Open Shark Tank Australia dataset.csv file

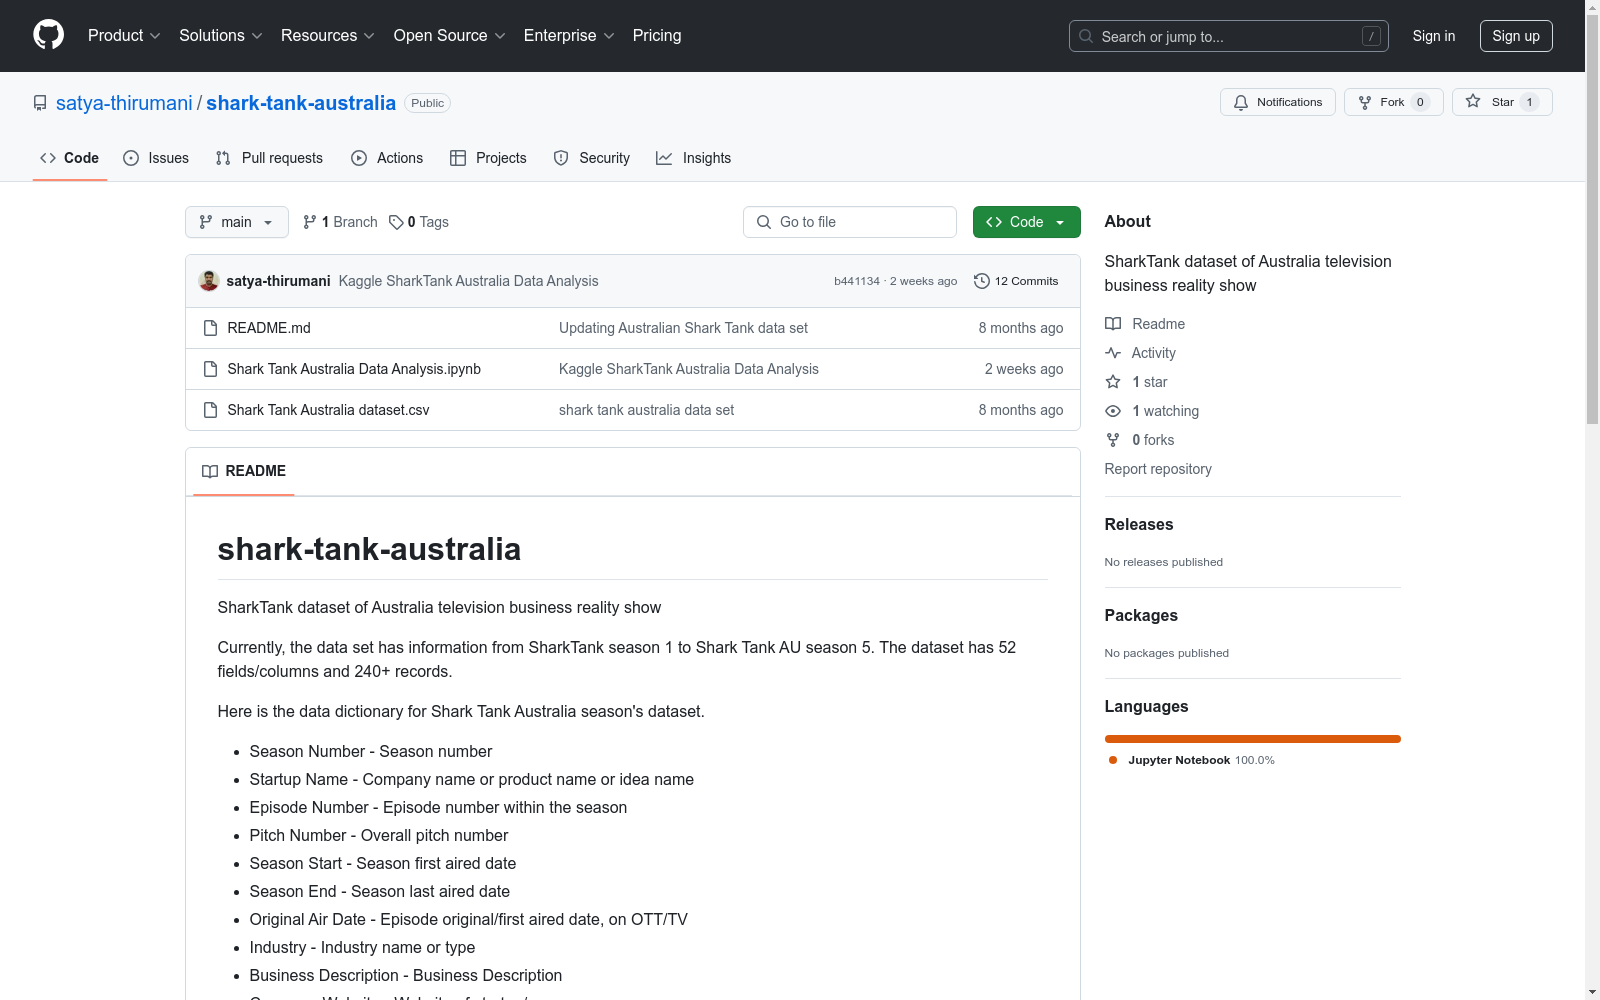328,410
